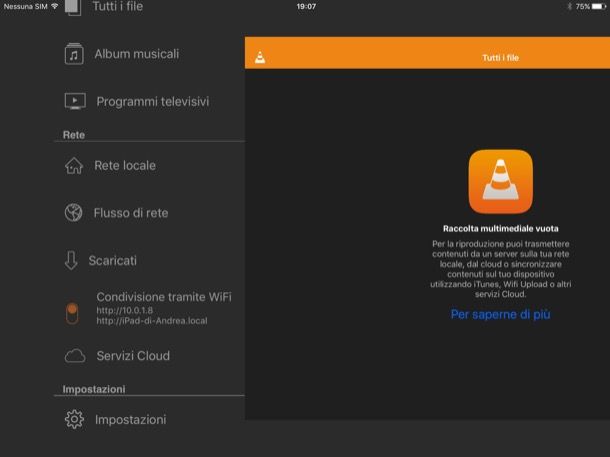This screenshot has height=457, width=610.
Task: Tap the Rete section header
Action: 74,135
